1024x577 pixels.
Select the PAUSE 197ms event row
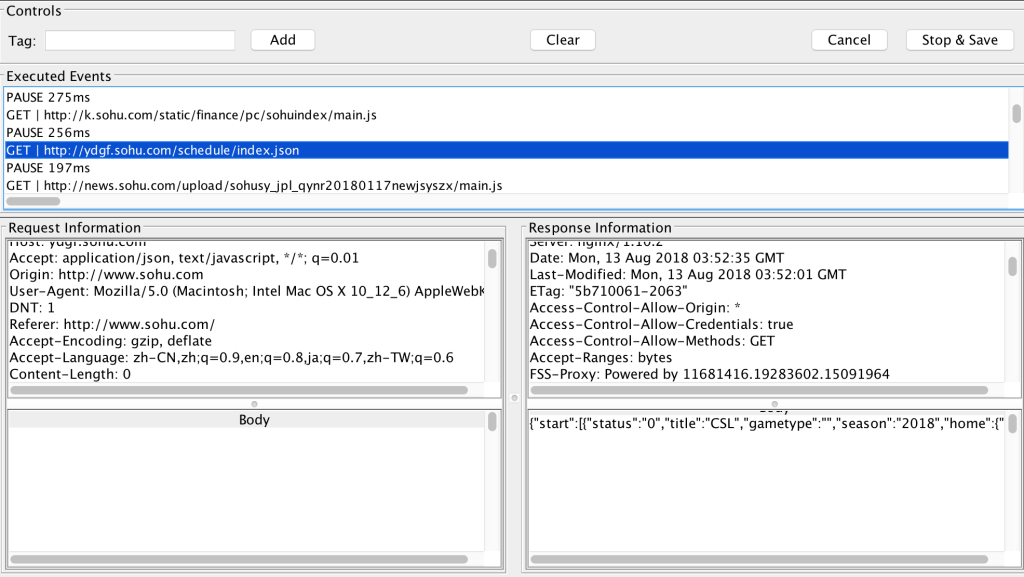48,168
